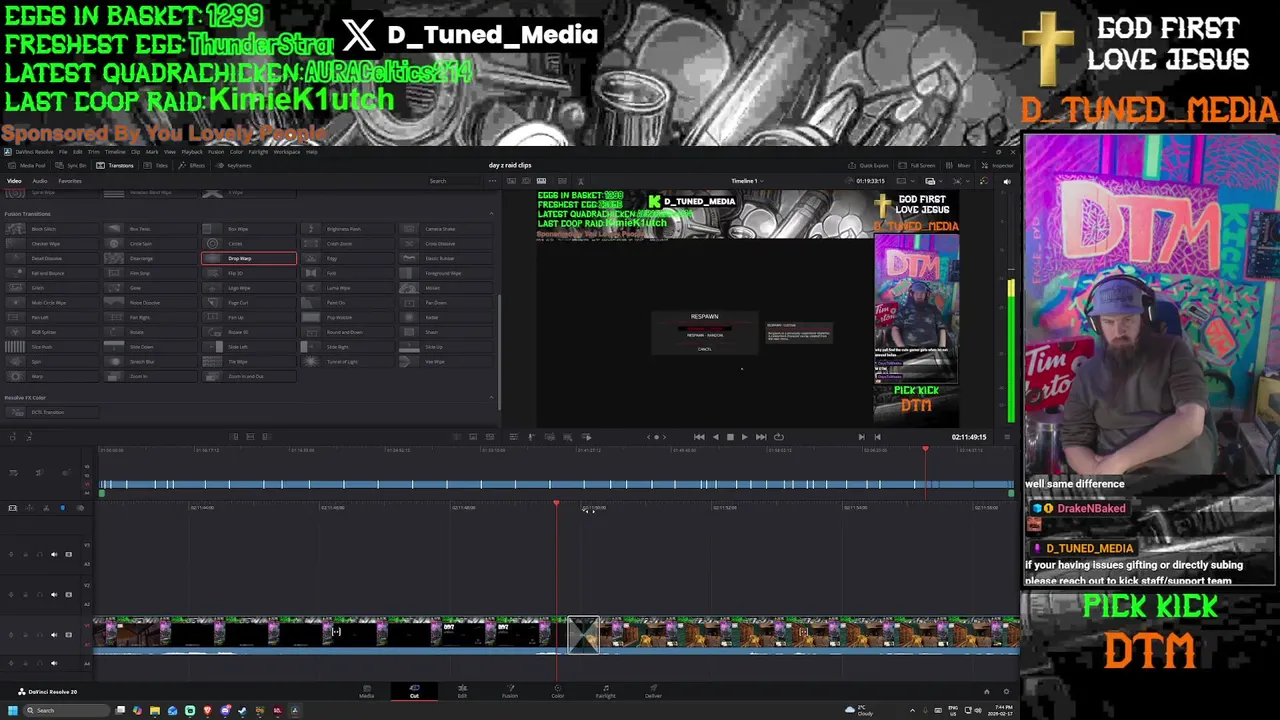Switch viewer to Full Screen

tap(918, 165)
